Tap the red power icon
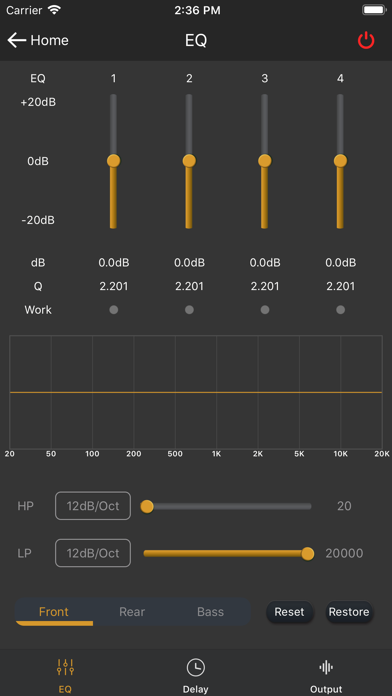This screenshot has height=696, width=392. click(x=366, y=40)
